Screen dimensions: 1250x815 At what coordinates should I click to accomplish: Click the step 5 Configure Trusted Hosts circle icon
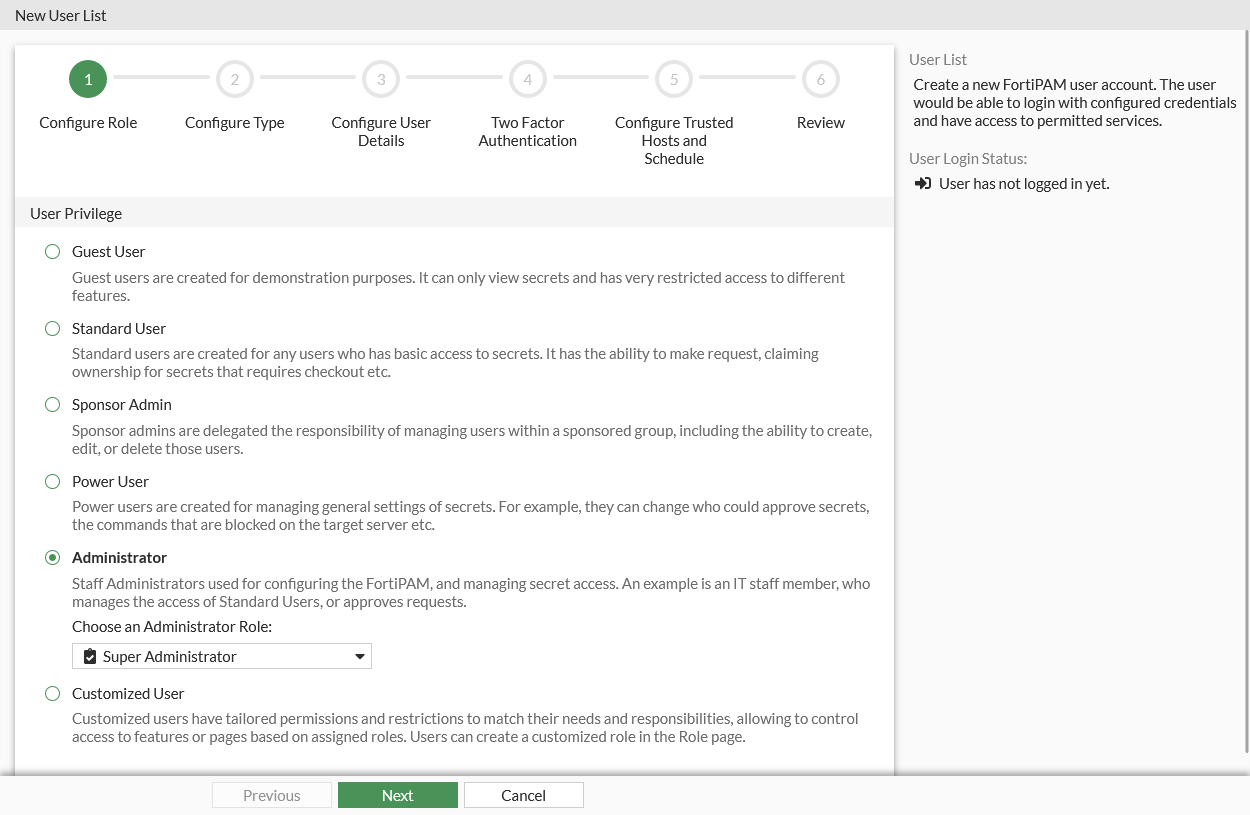coord(673,79)
